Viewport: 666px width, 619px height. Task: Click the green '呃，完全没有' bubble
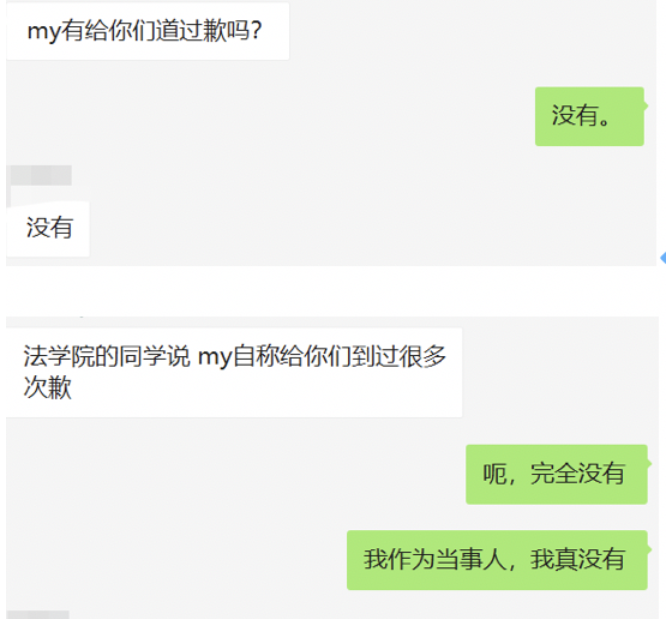tap(556, 474)
